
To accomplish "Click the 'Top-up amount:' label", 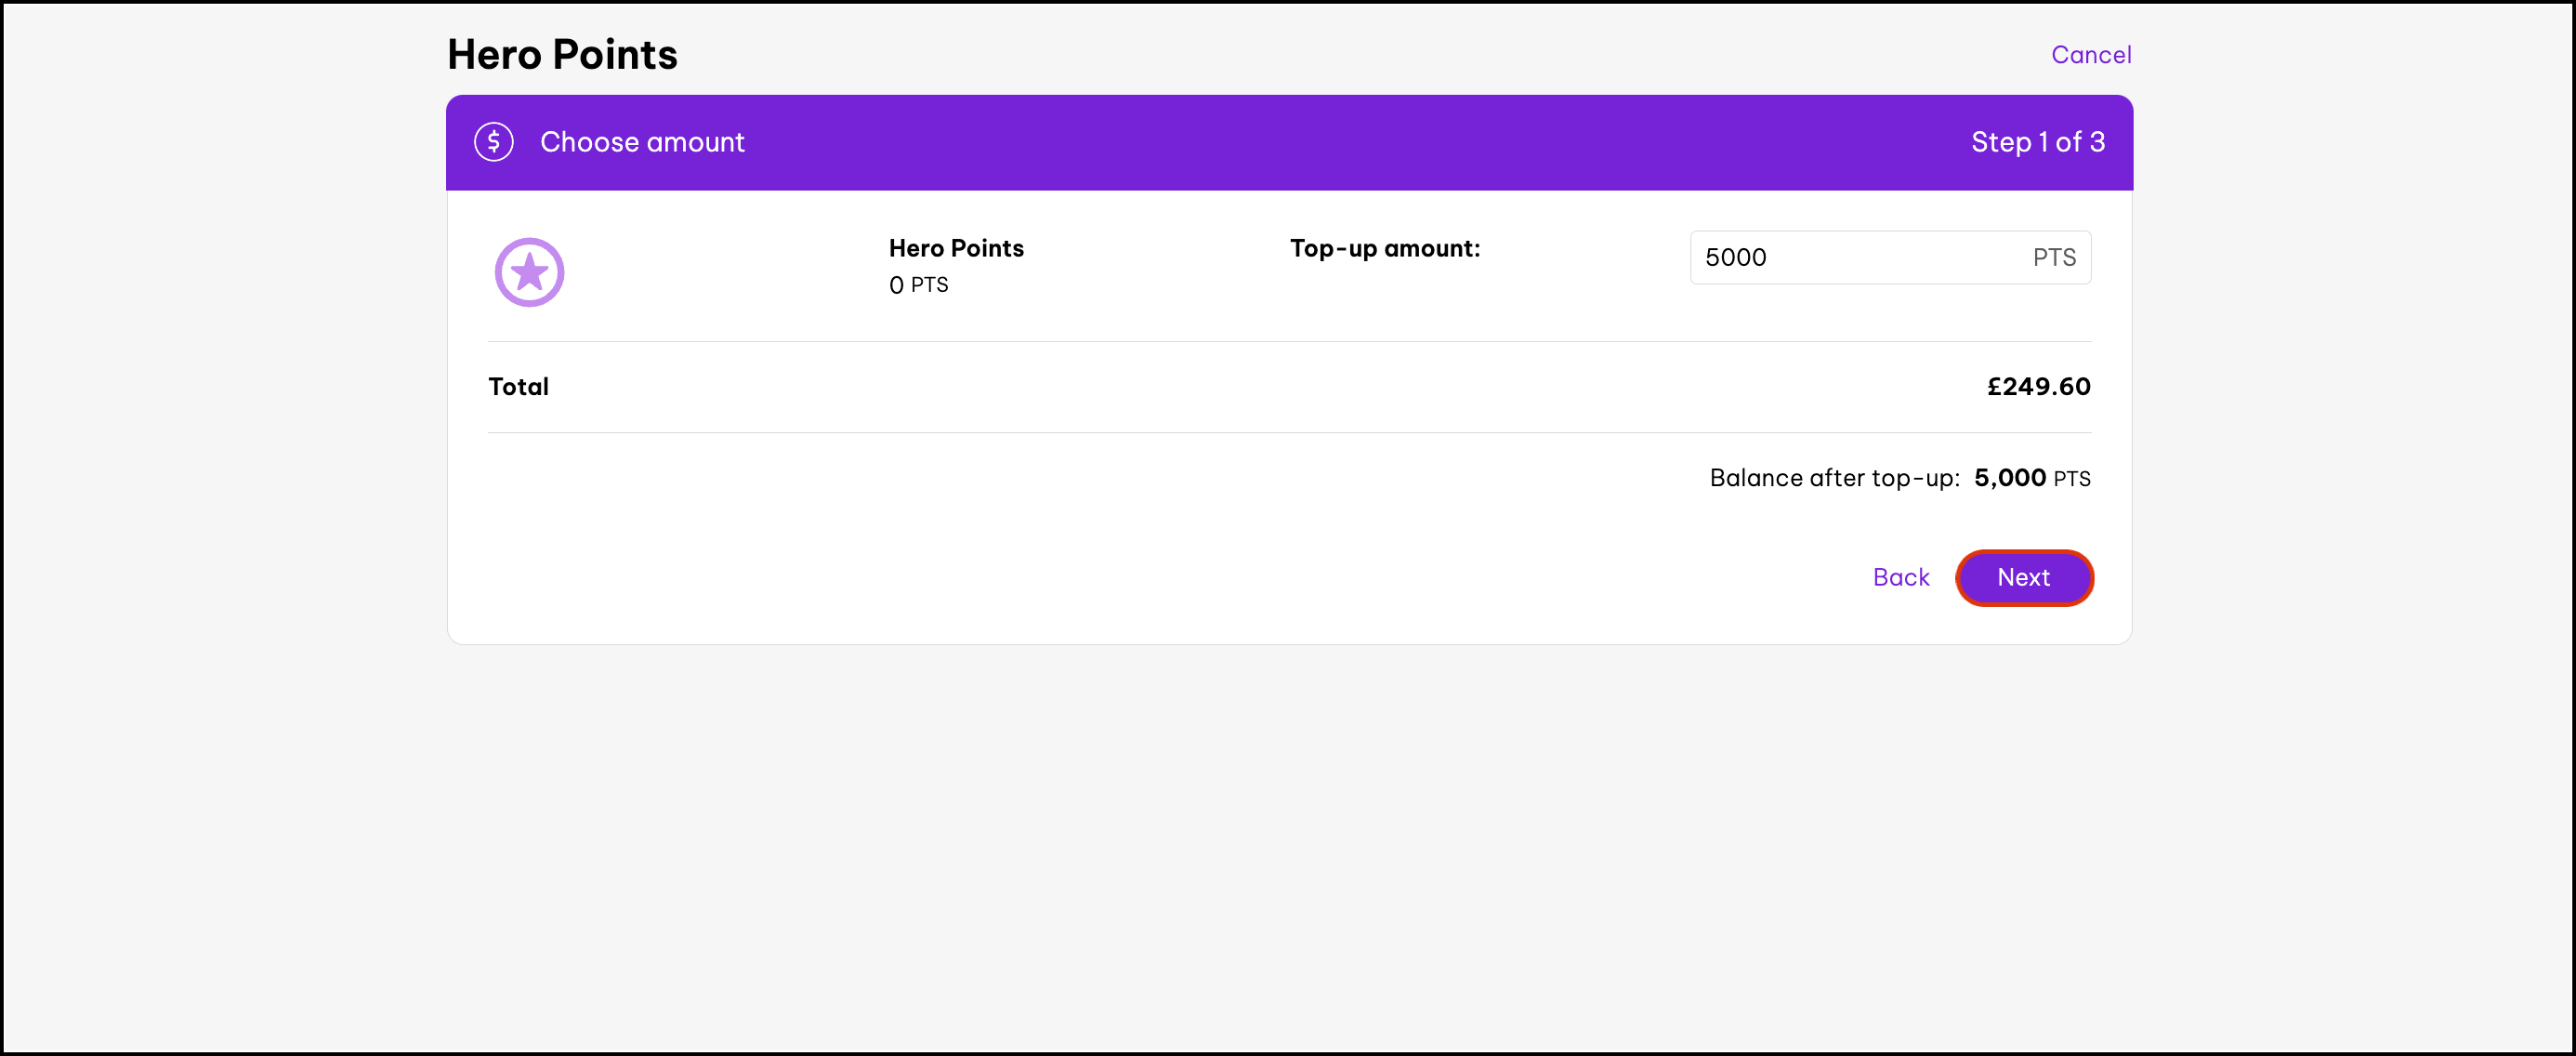I will tap(1384, 248).
